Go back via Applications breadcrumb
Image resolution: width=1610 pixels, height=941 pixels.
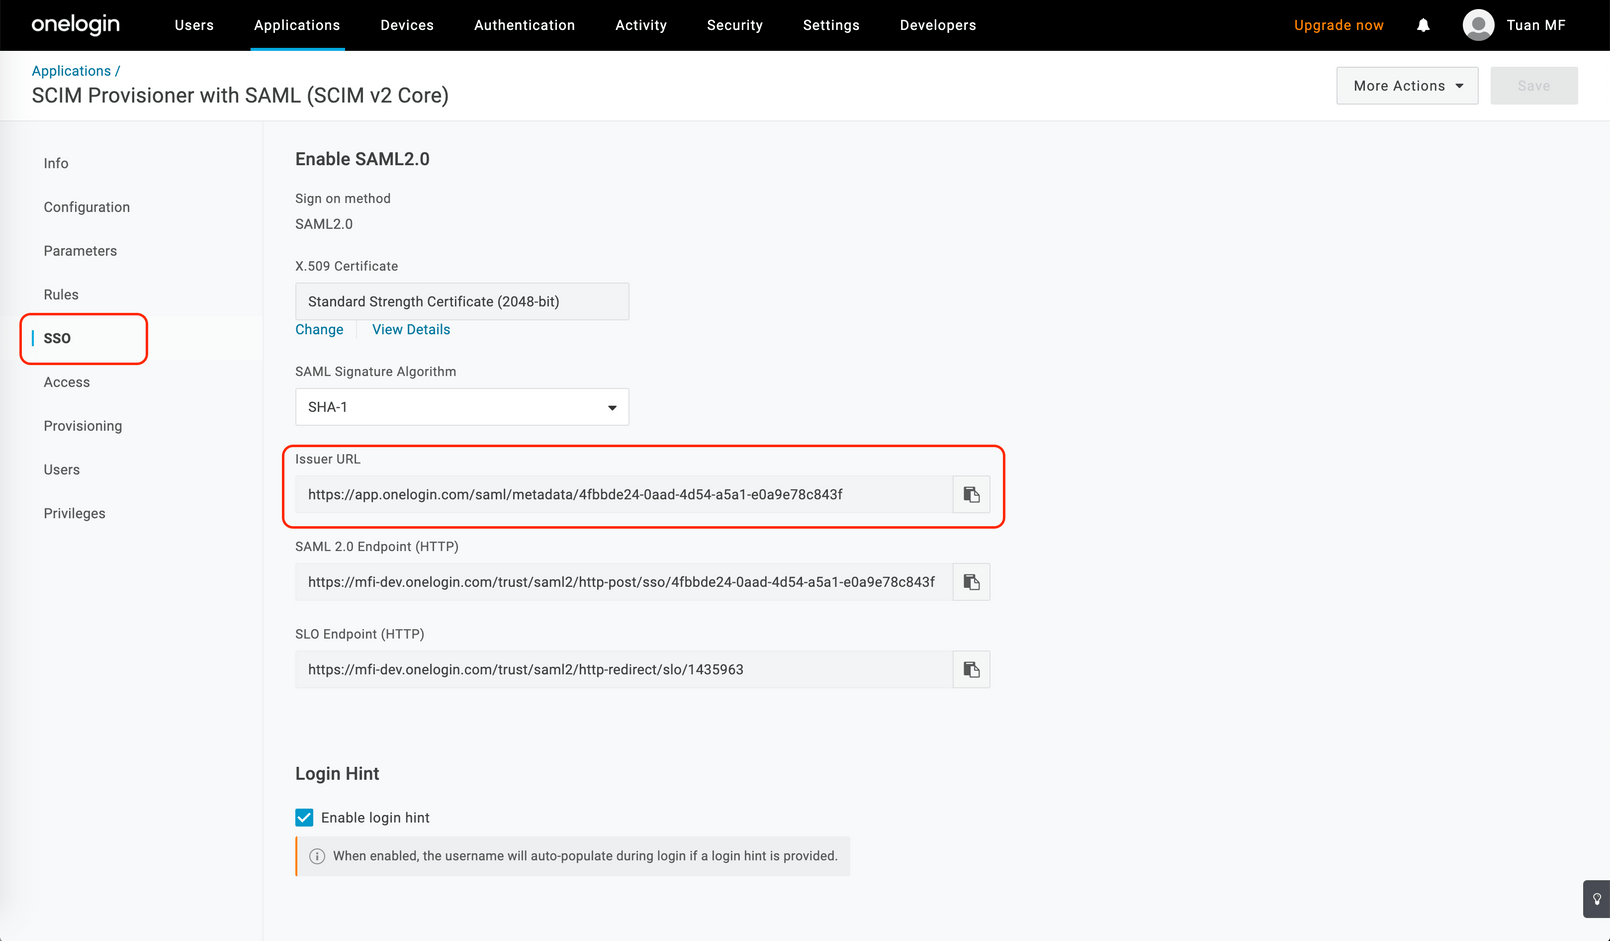point(71,71)
